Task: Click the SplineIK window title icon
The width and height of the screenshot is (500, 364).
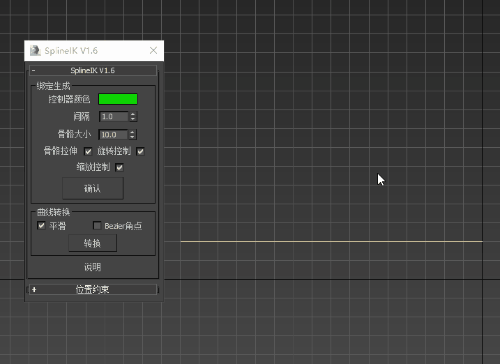Action: (x=35, y=51)
